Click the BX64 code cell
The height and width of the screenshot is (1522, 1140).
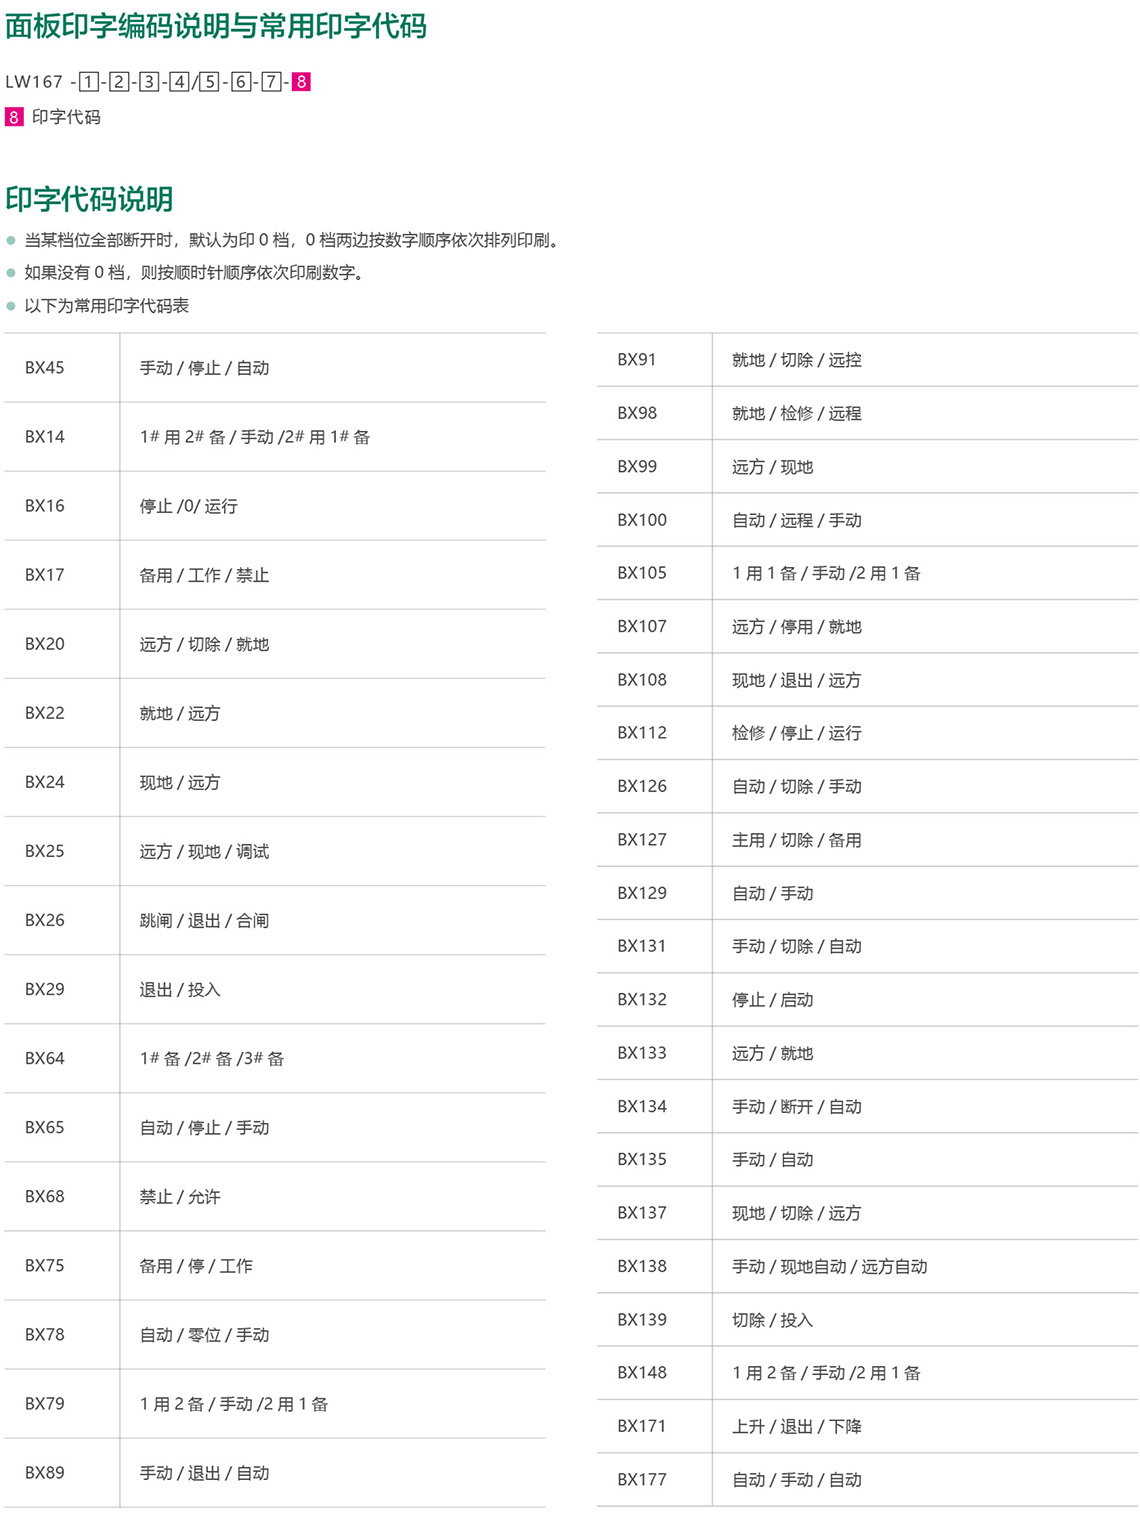(45, 1058)
